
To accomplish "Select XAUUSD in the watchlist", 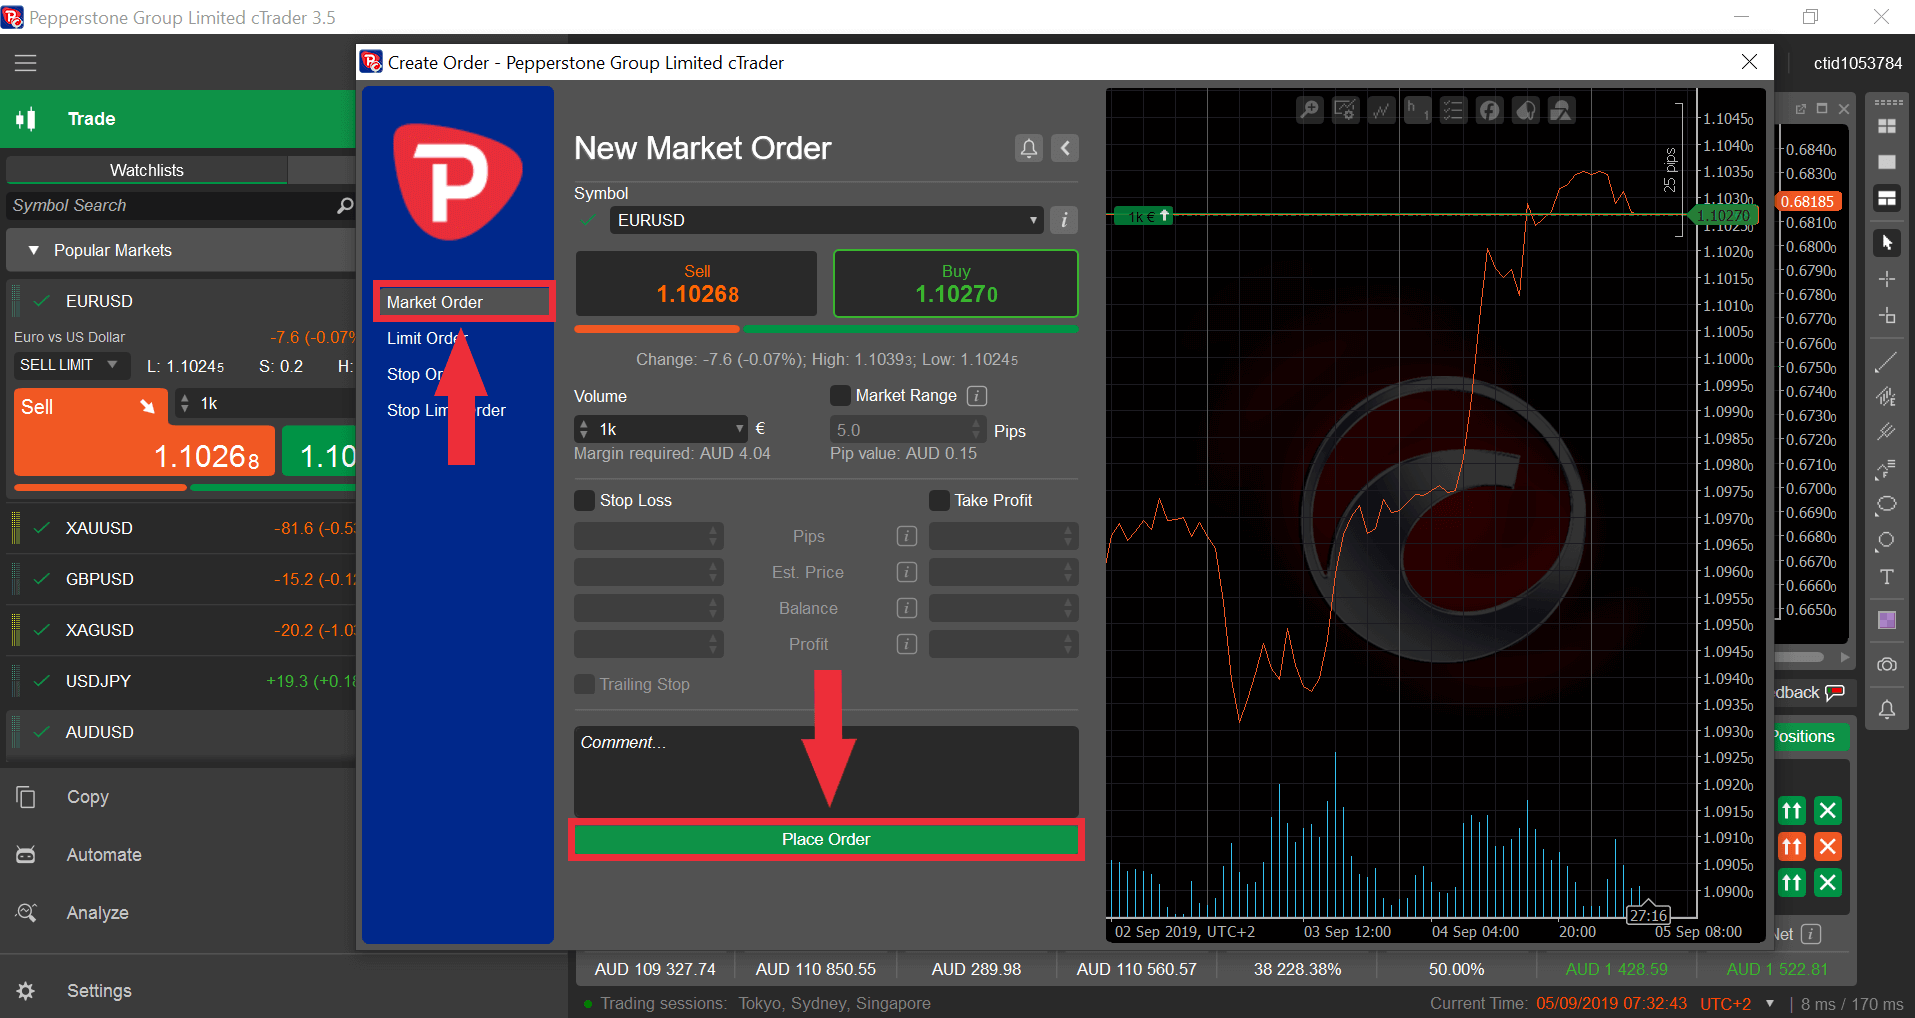I will (99, 528).
